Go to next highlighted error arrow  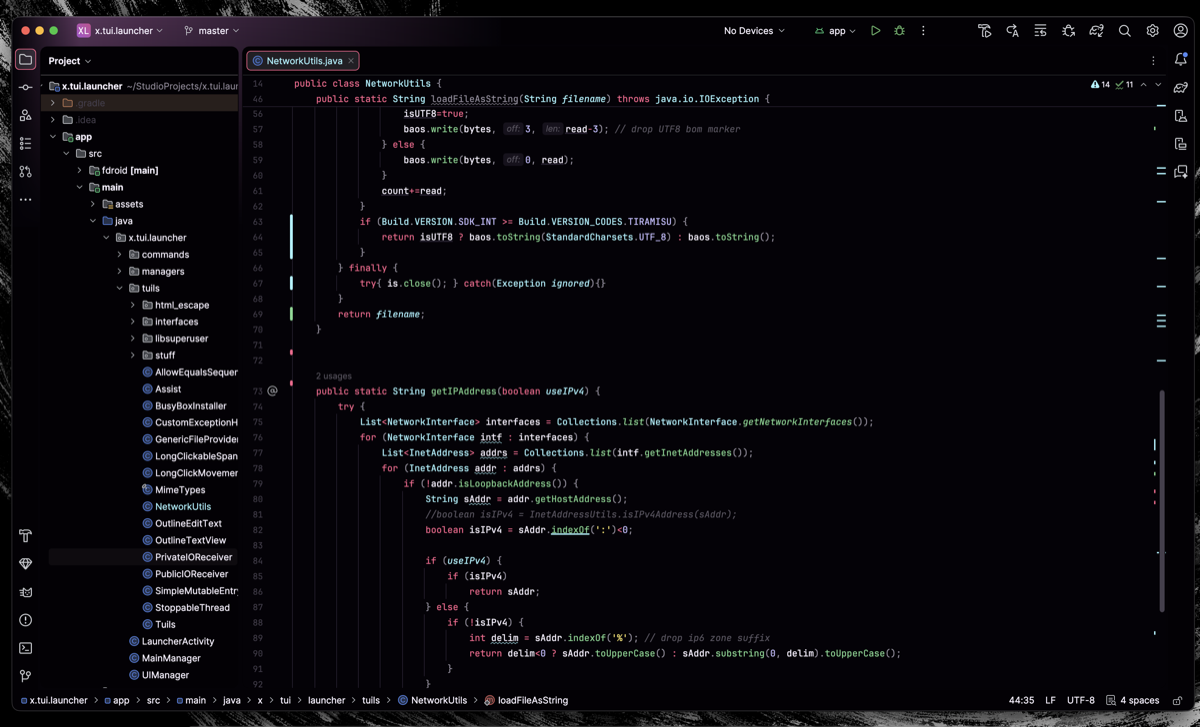1158,85
